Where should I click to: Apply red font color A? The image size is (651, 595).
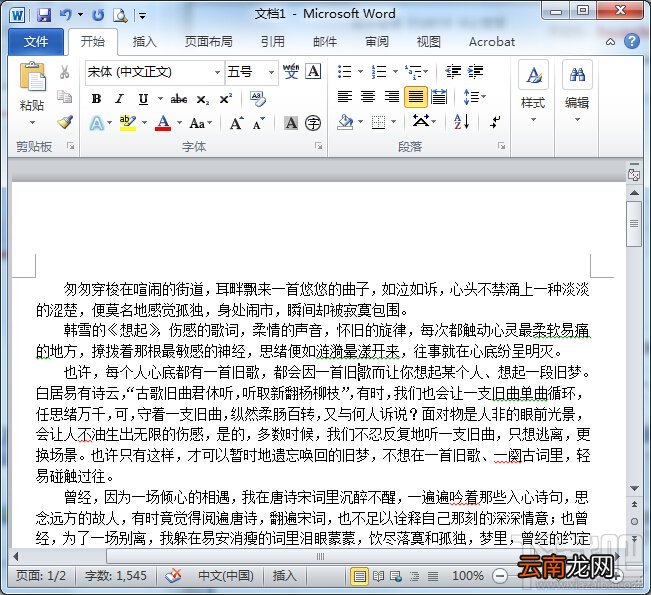coord(163,123)
